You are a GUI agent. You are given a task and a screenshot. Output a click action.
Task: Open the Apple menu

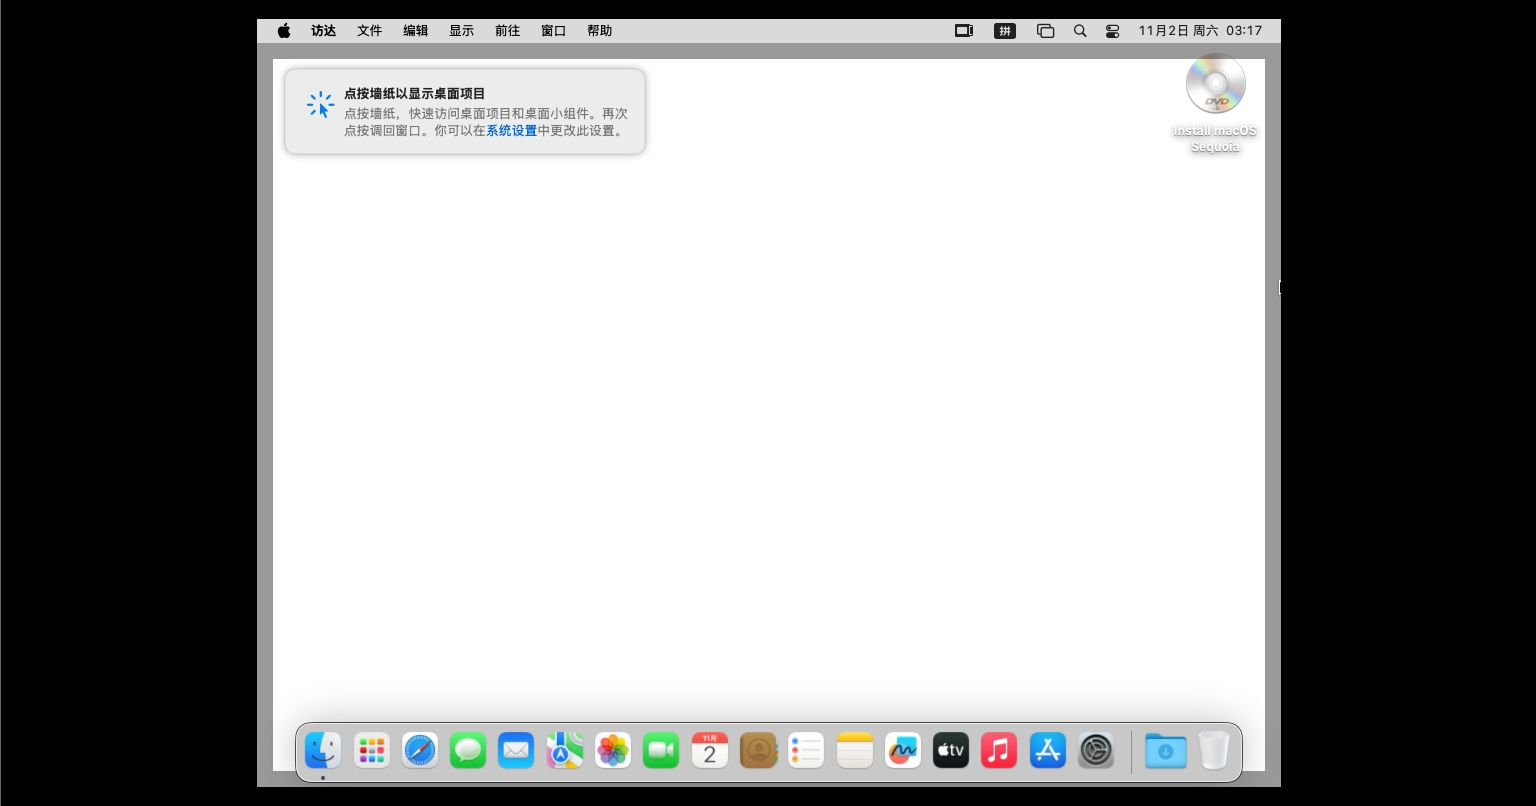(x=284, y=31)
